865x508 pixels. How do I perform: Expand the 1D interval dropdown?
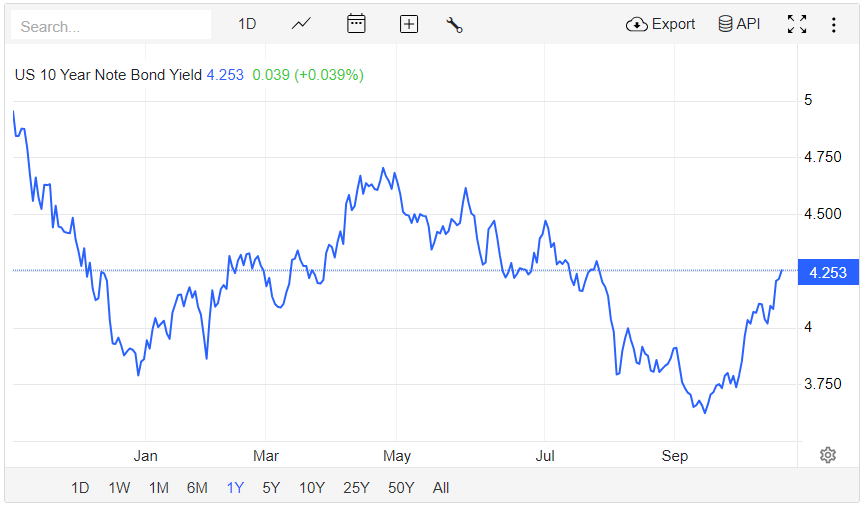[x=247, y=24]
